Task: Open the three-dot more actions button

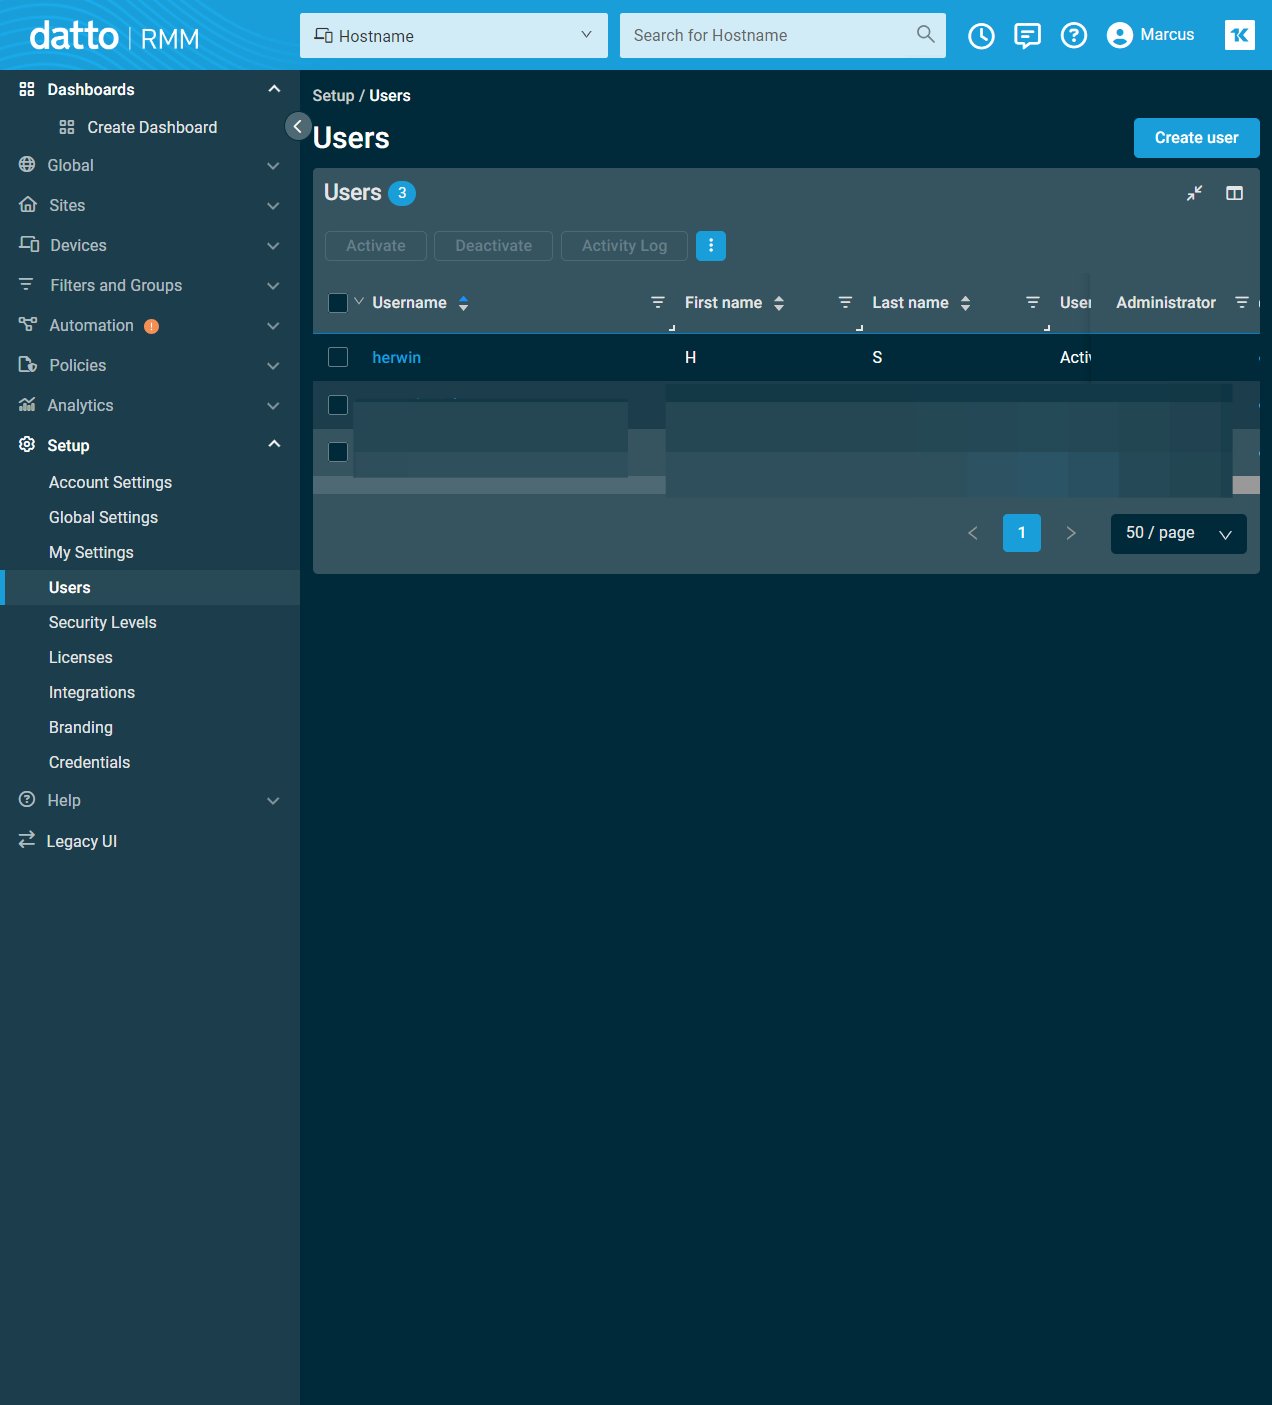Action: [710, 246]
